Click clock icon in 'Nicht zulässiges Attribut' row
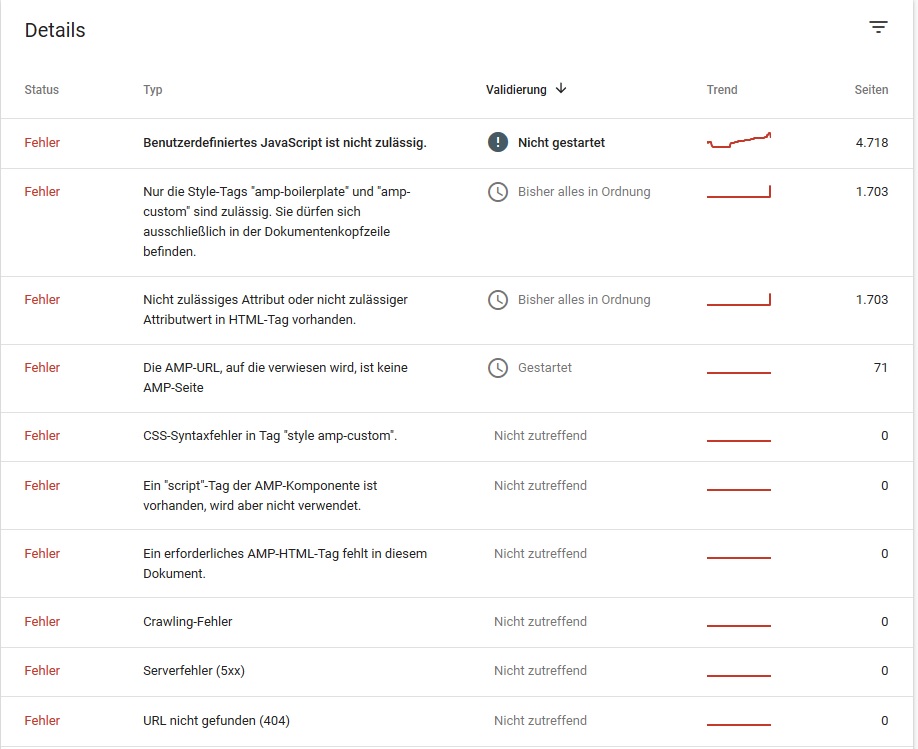The height and width of the screenshot is (749, 918). tap(497, 299)
